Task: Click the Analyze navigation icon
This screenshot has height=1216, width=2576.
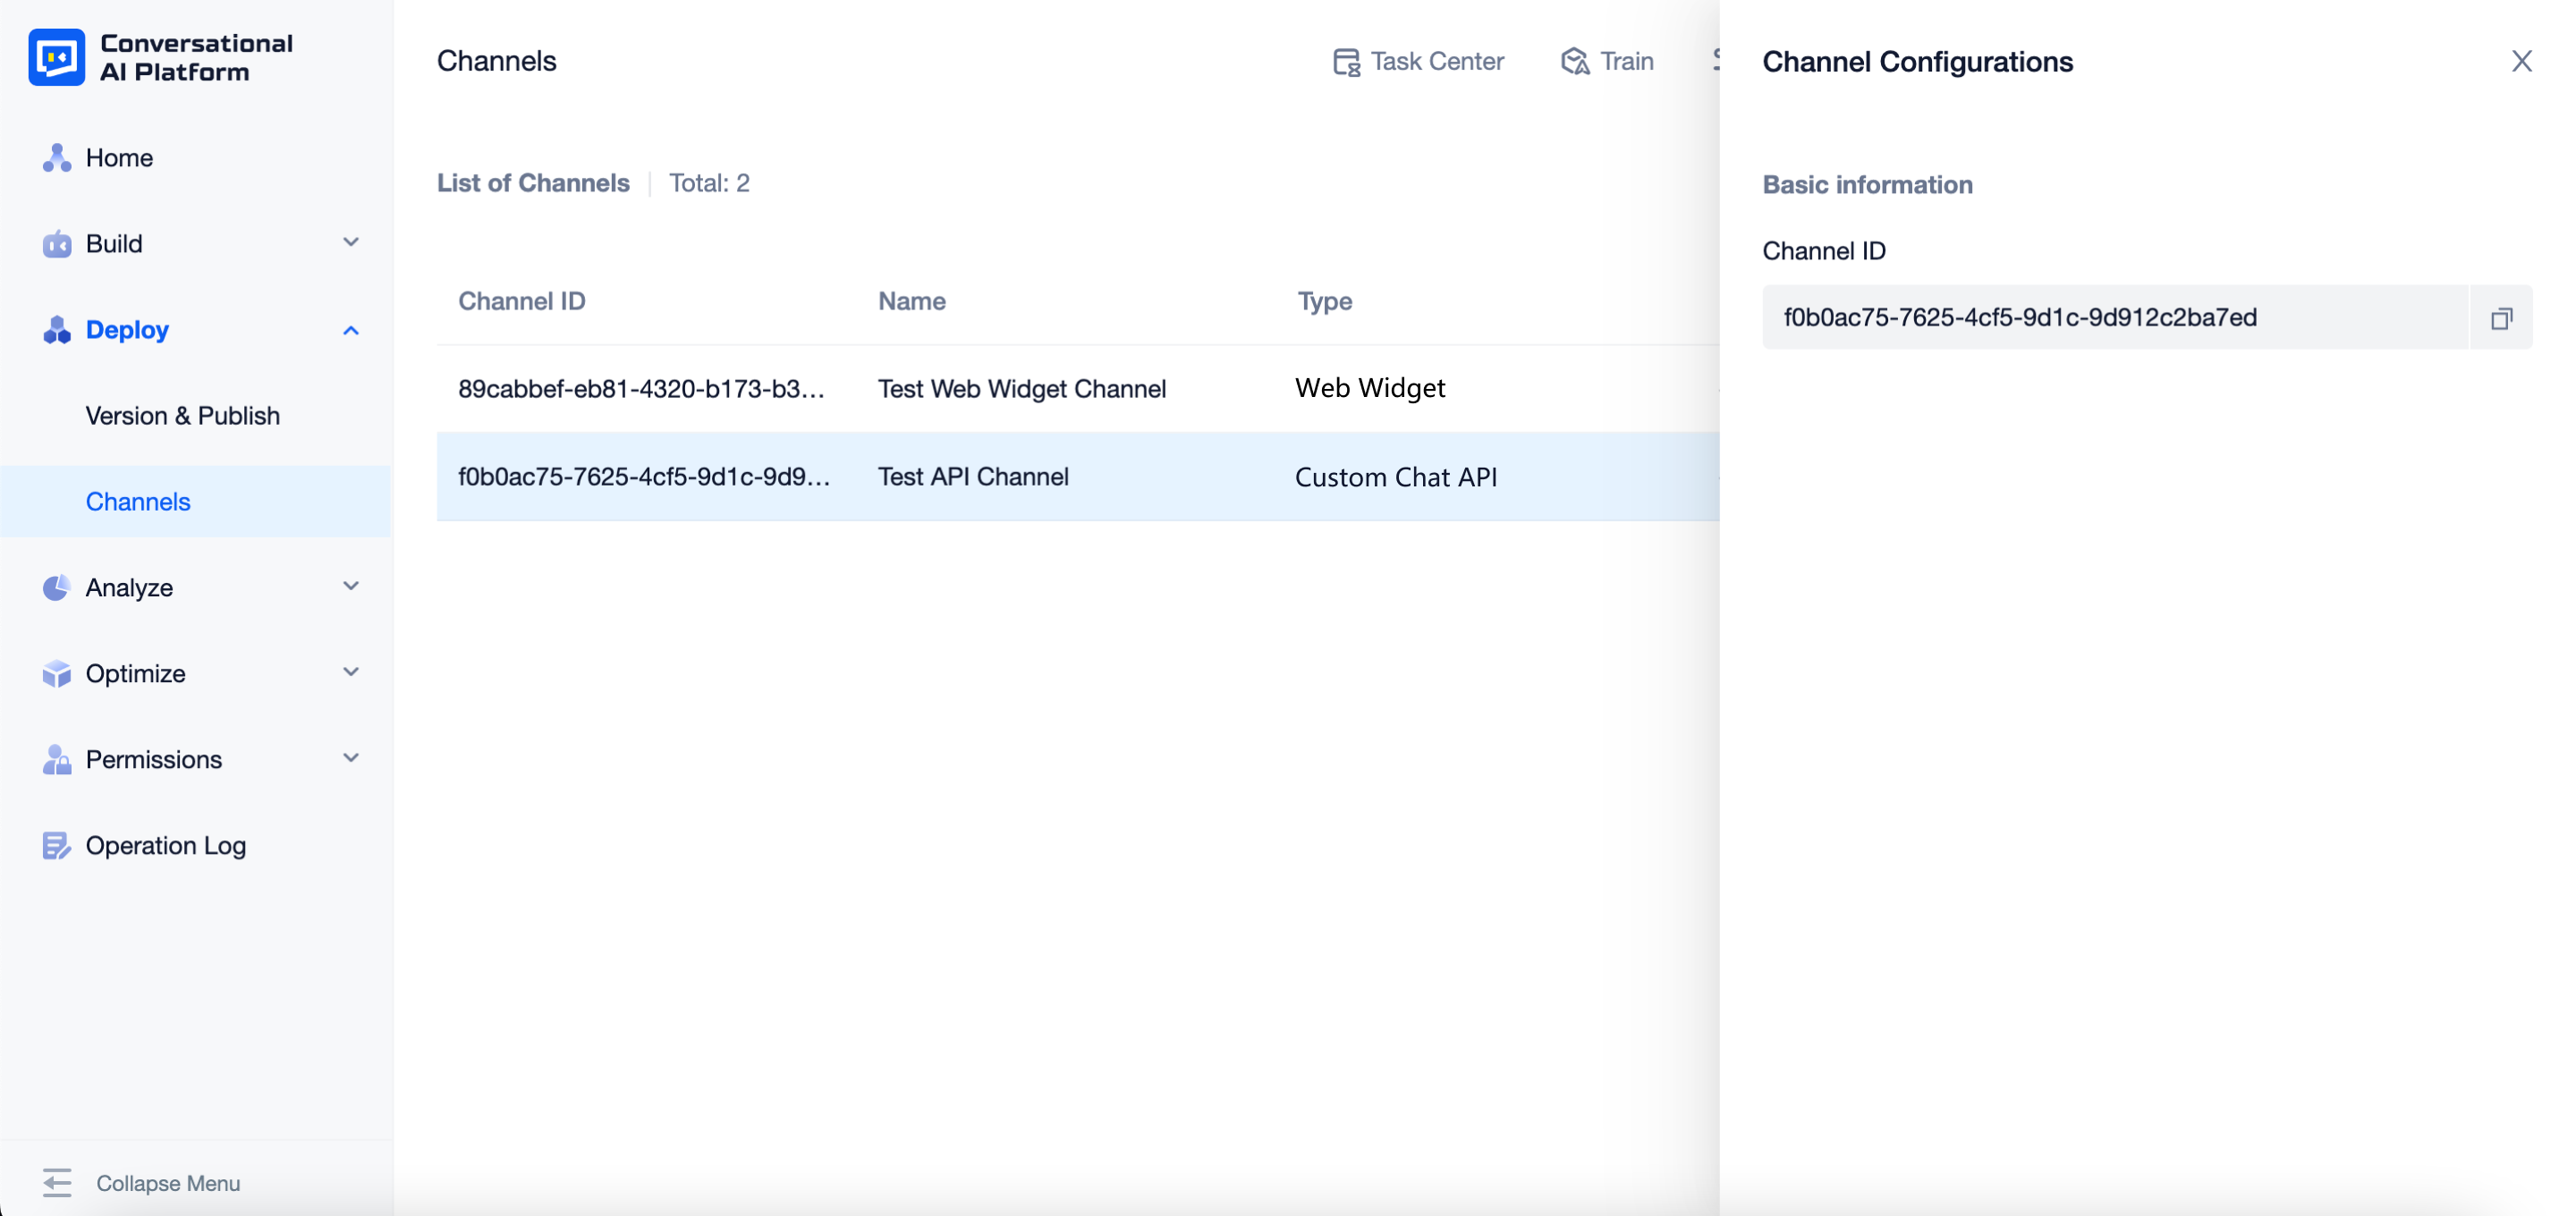Action: [53, 587]
